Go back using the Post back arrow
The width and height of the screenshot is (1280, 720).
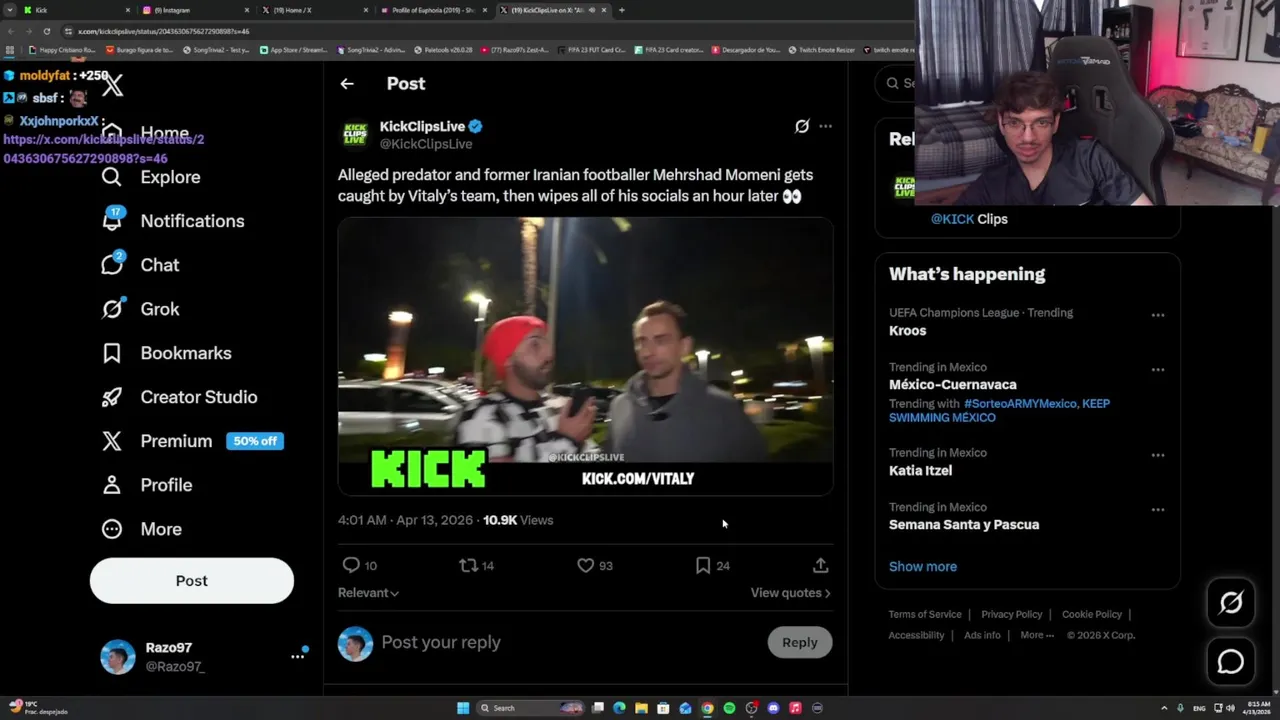(347, 84)
